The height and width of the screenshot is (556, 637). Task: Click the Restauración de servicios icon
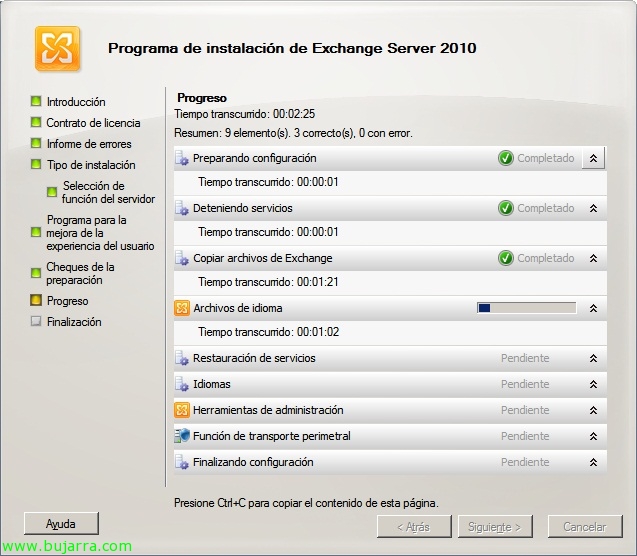(182, 358)
